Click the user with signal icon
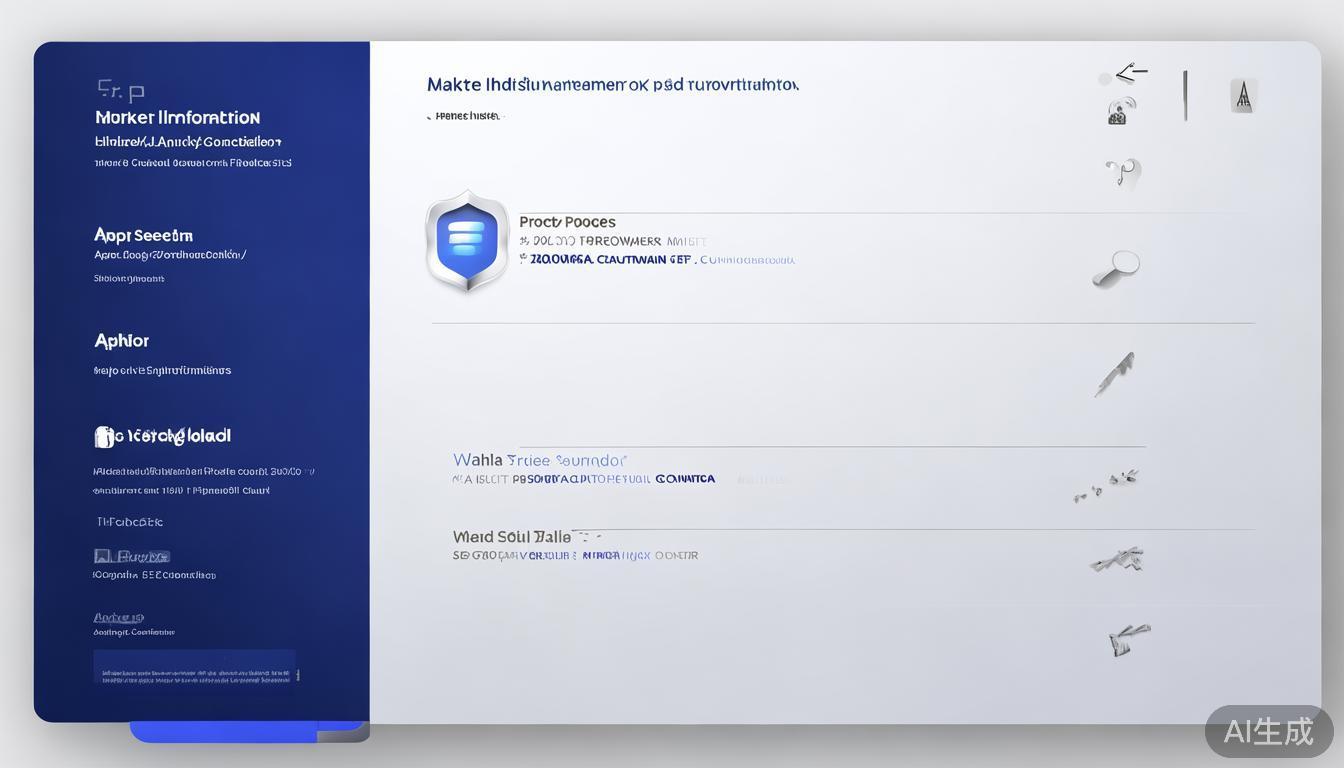 [x=1121, y=111]
